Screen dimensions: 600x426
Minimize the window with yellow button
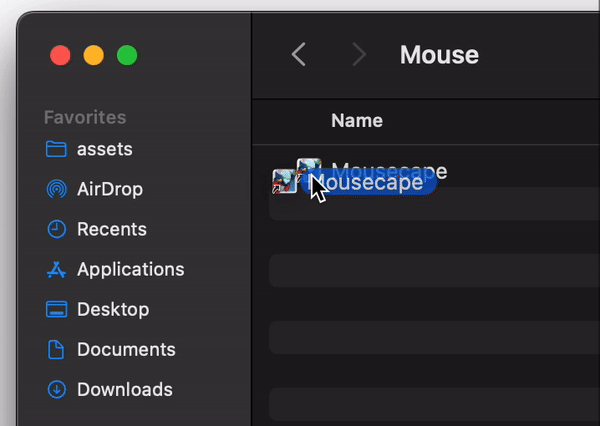coord(94,55)
